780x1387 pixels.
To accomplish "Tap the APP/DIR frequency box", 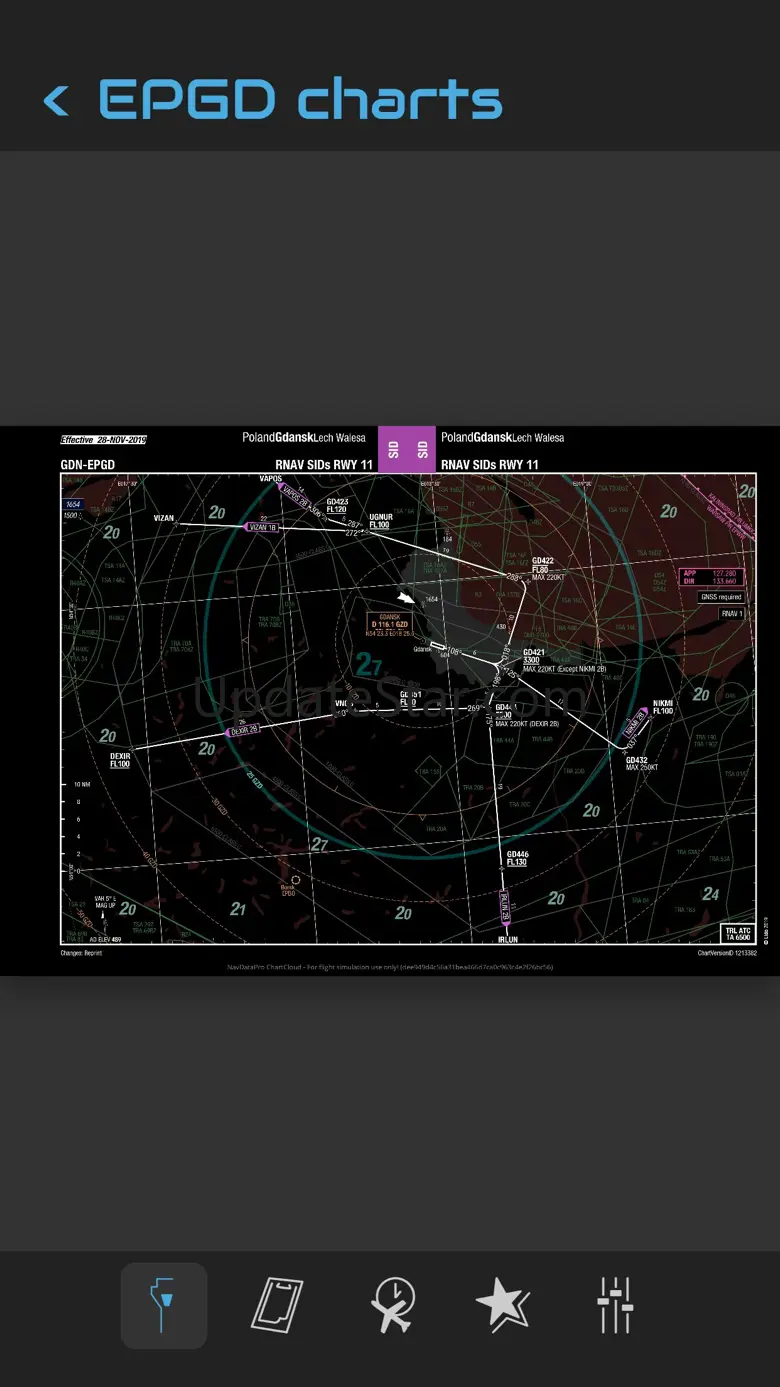I will [x=712, y=577].
